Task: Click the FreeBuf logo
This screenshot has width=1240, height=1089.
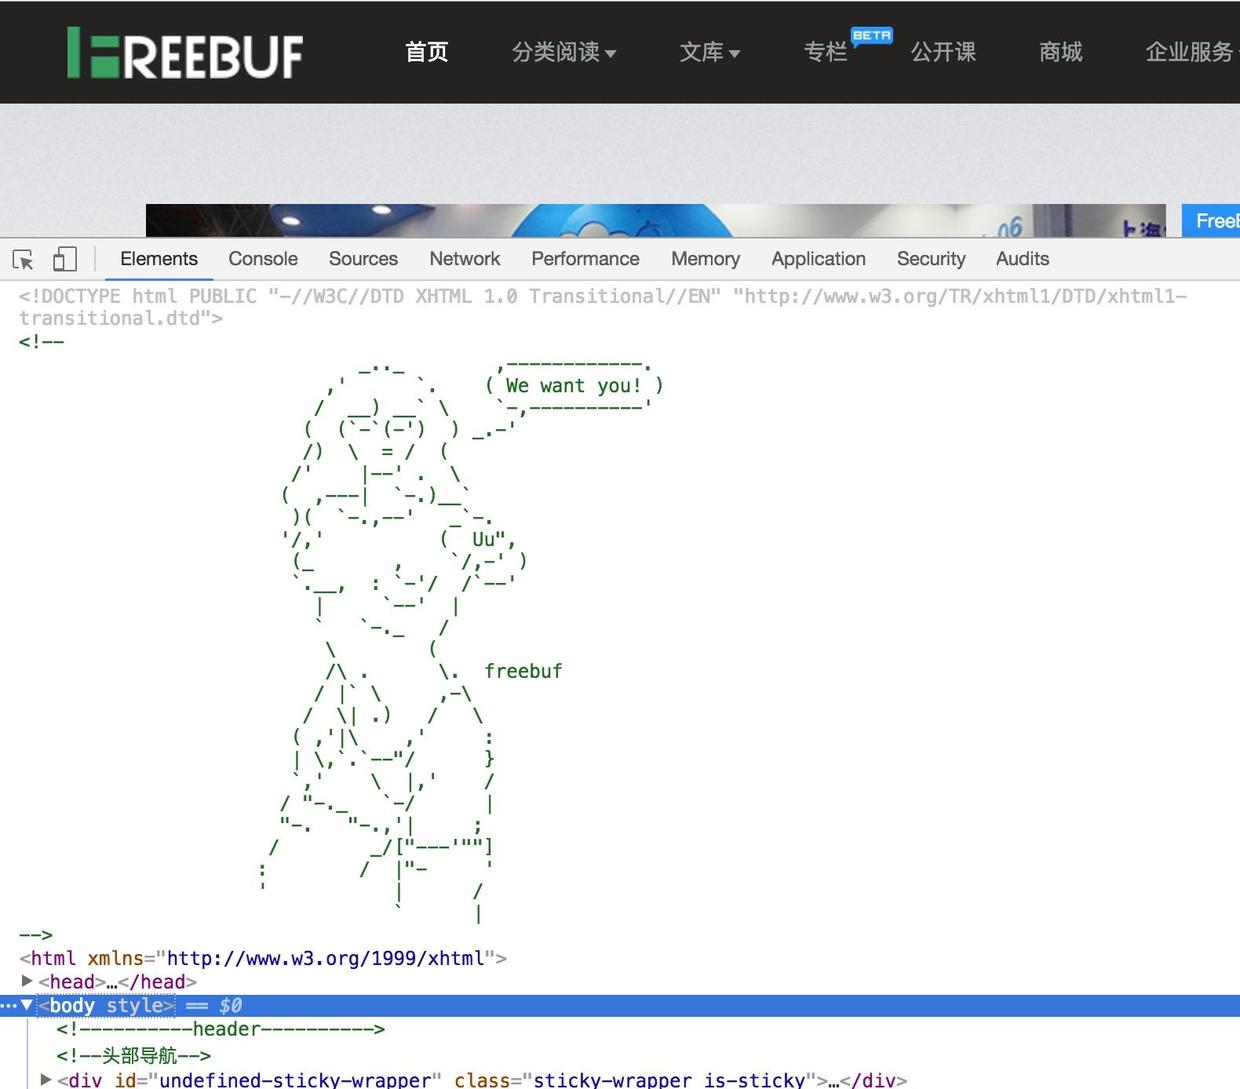Action: pyautogui.click(x=185, y=53)
